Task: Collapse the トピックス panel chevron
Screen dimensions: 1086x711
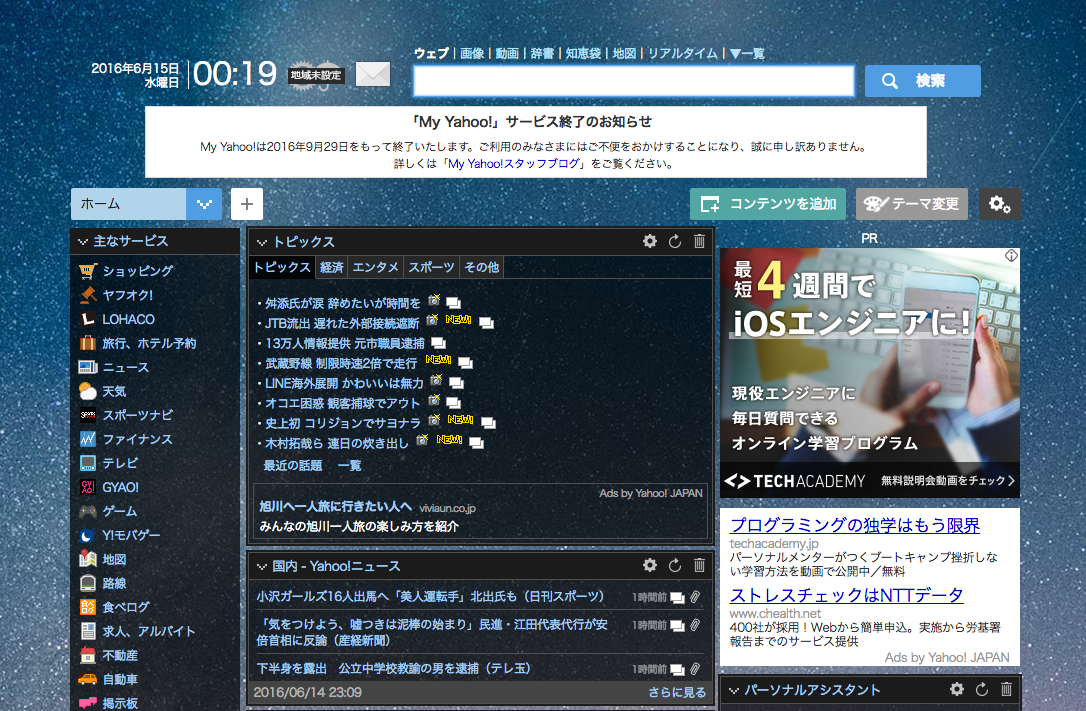Action: (262, 242)
